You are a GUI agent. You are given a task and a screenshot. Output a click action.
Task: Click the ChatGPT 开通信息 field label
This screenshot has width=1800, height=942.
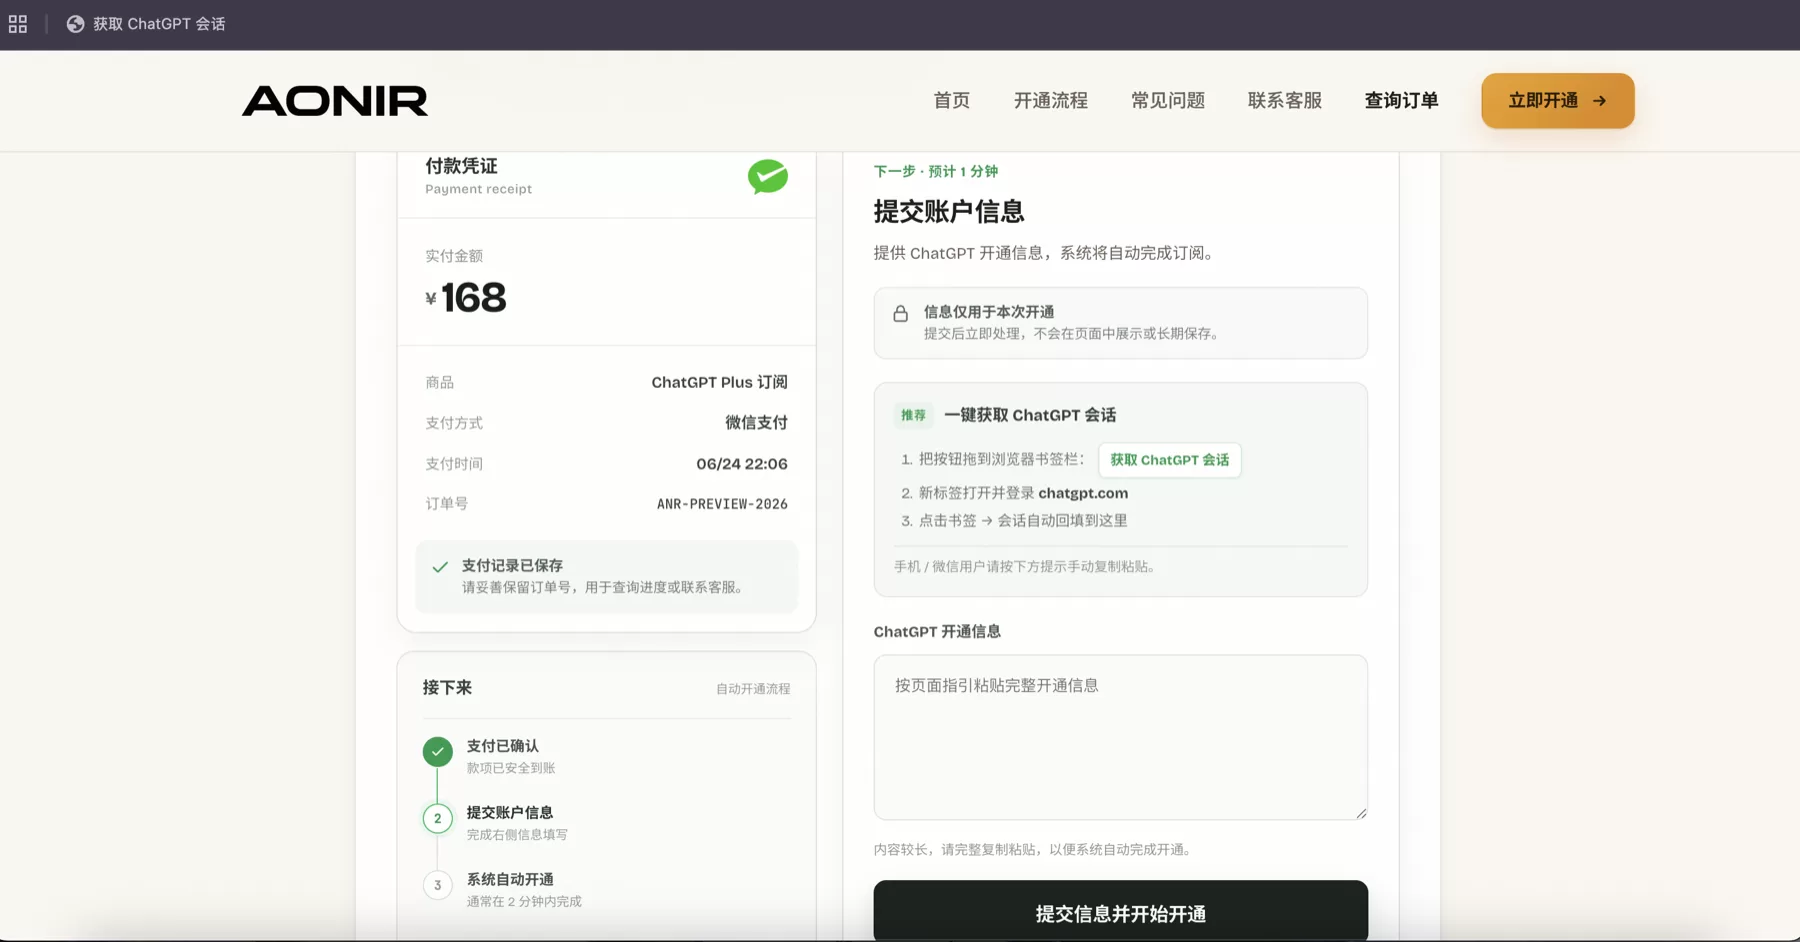pos(937,632)
